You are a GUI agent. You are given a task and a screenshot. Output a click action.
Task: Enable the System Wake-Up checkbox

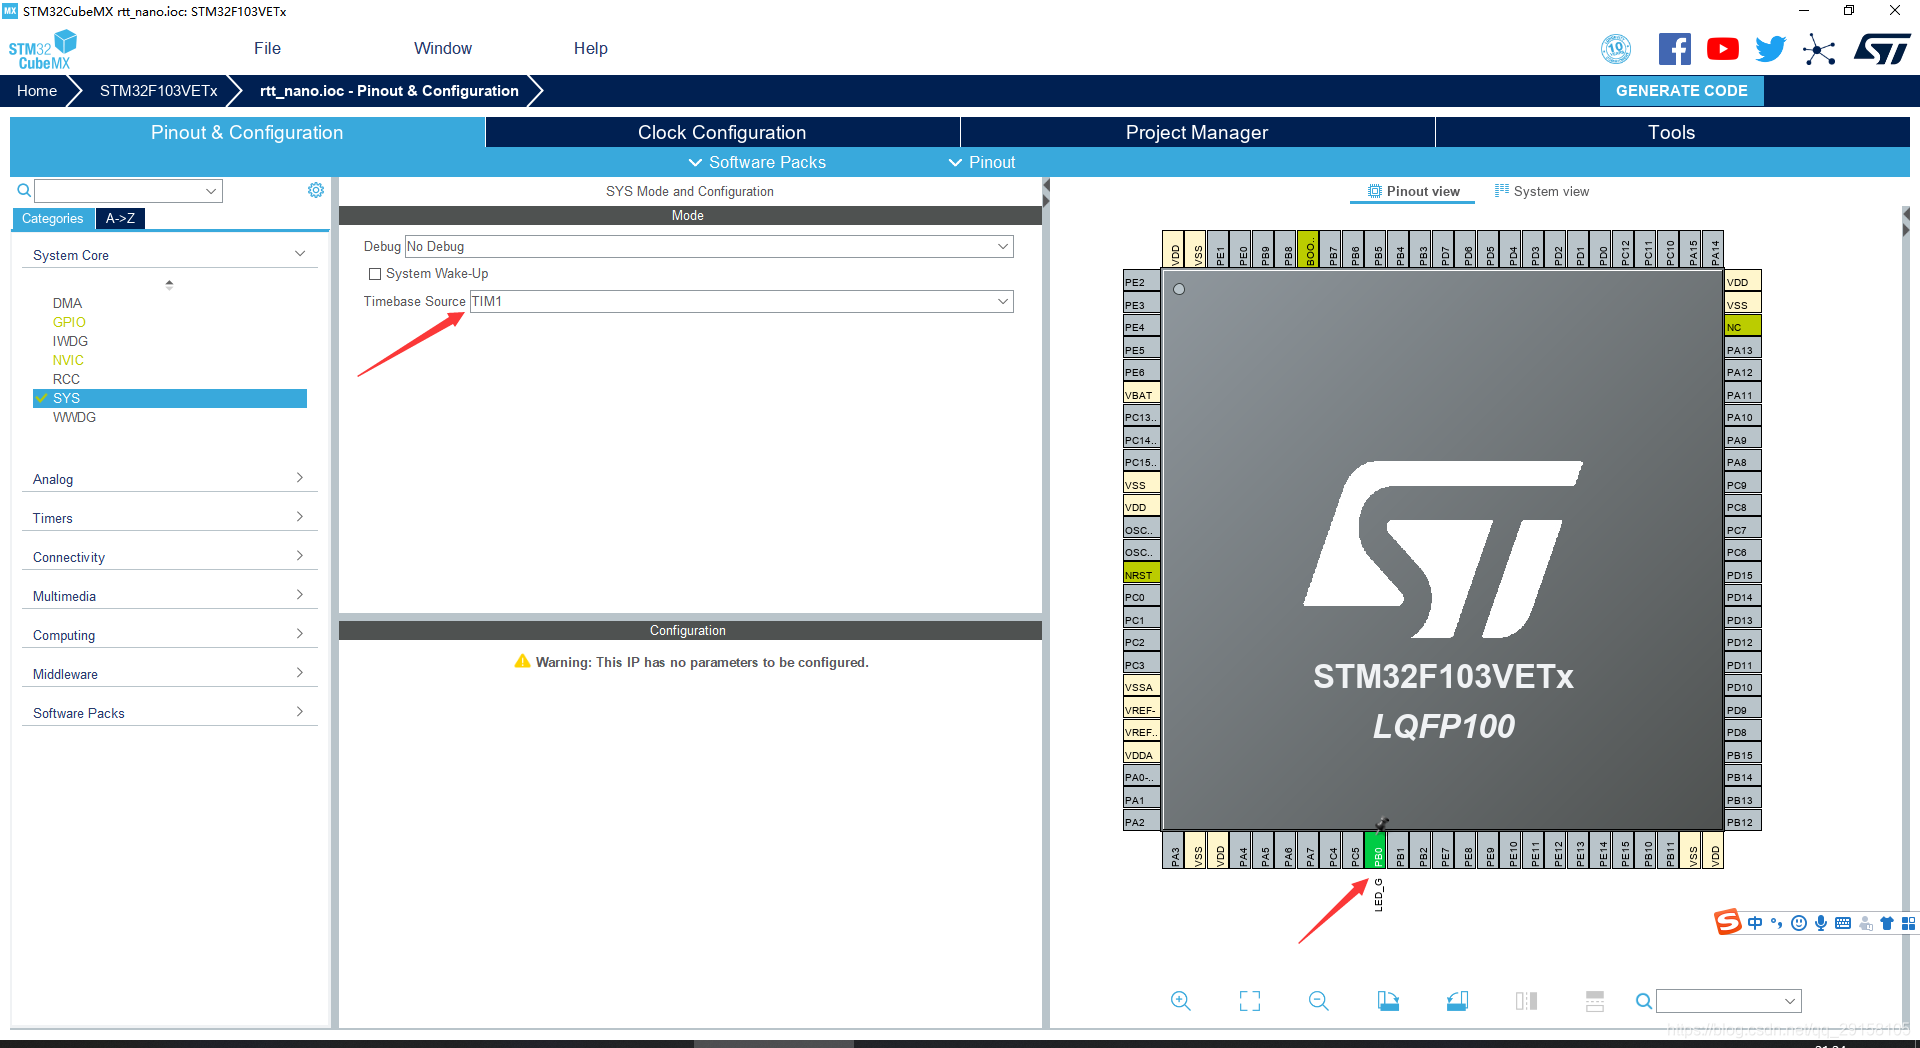pos(375,274)
